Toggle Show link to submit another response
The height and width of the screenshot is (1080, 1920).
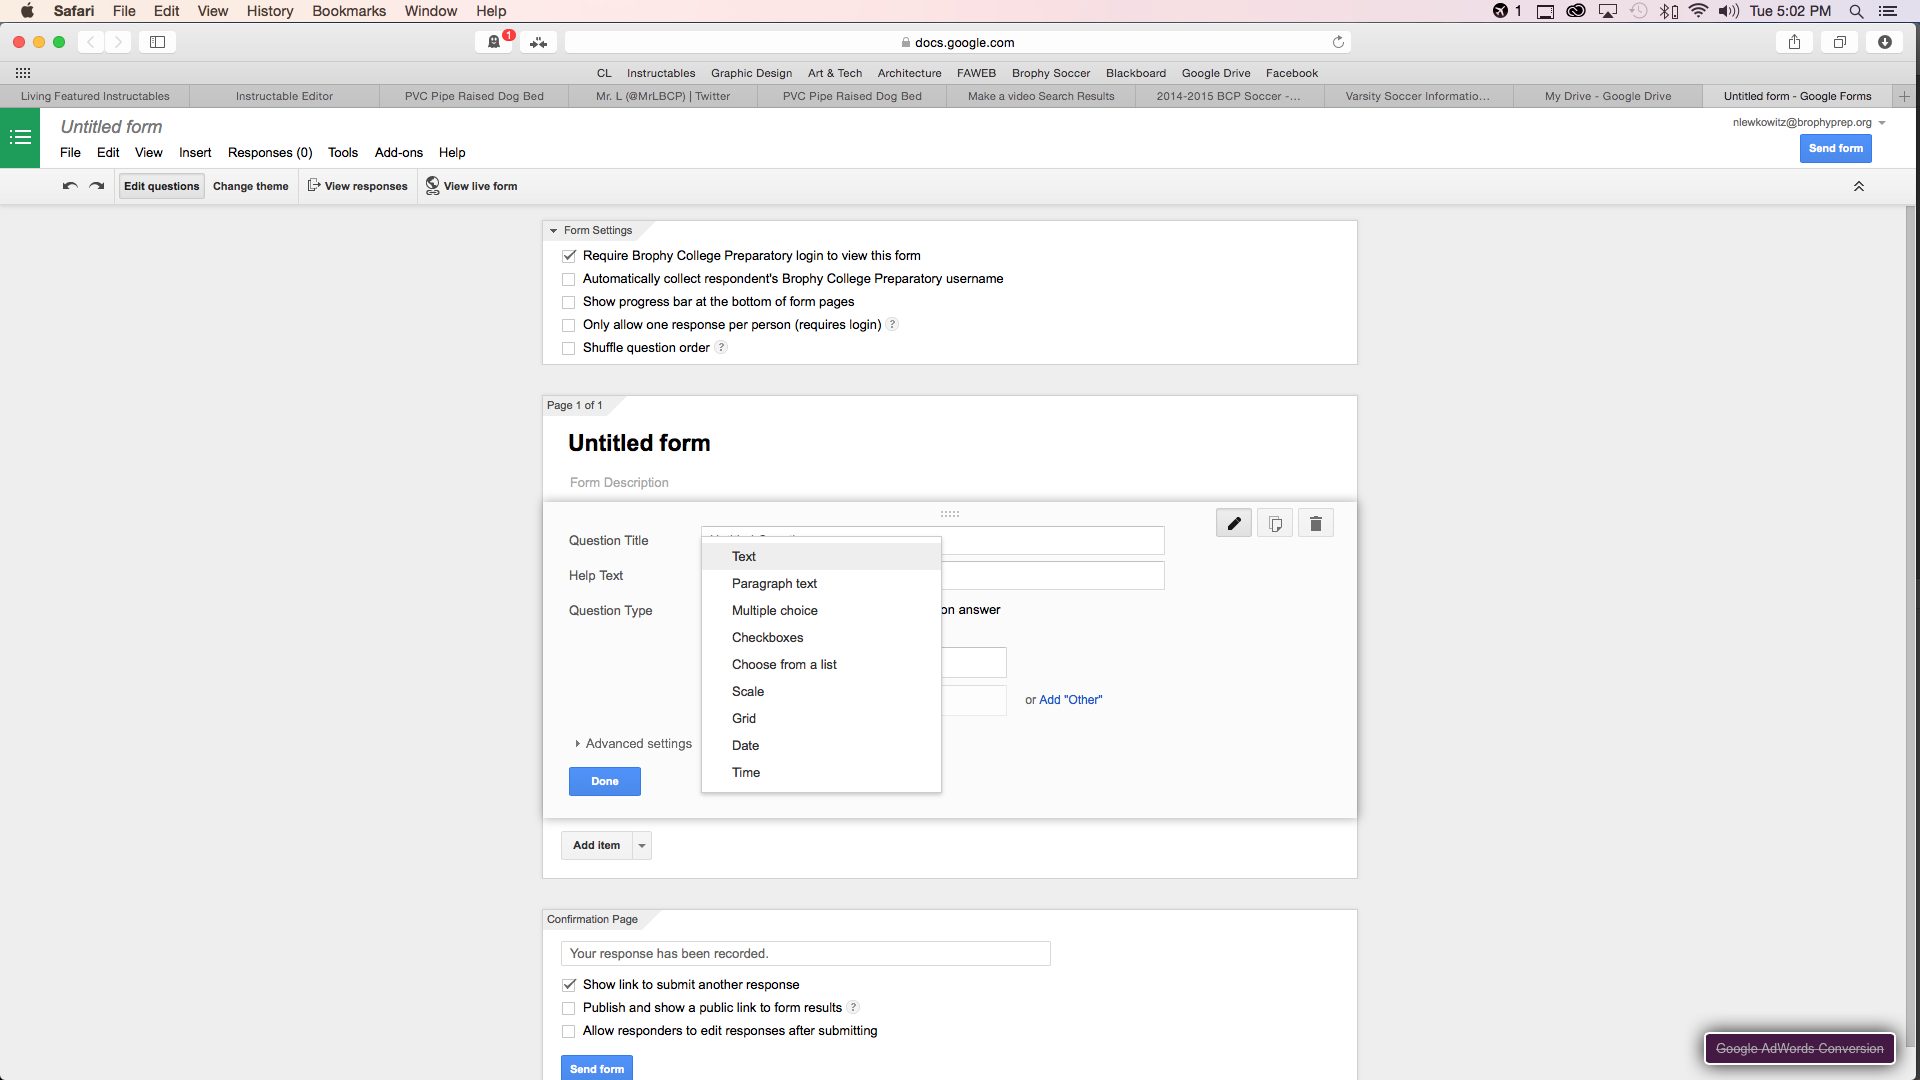pyautogui.click(x=570, y=984)
